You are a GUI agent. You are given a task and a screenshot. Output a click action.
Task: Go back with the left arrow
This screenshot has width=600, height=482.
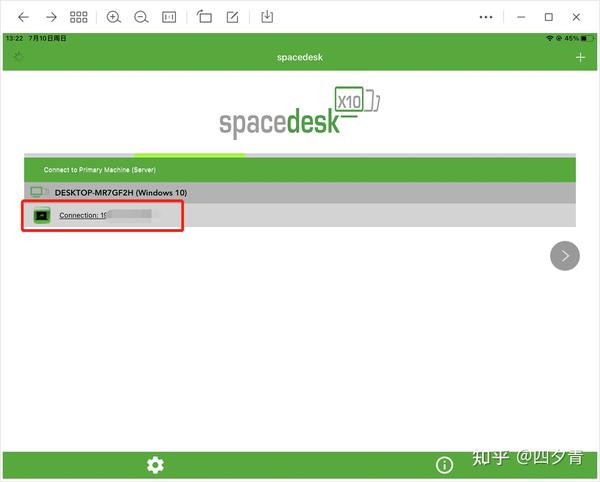coord(24,17)
